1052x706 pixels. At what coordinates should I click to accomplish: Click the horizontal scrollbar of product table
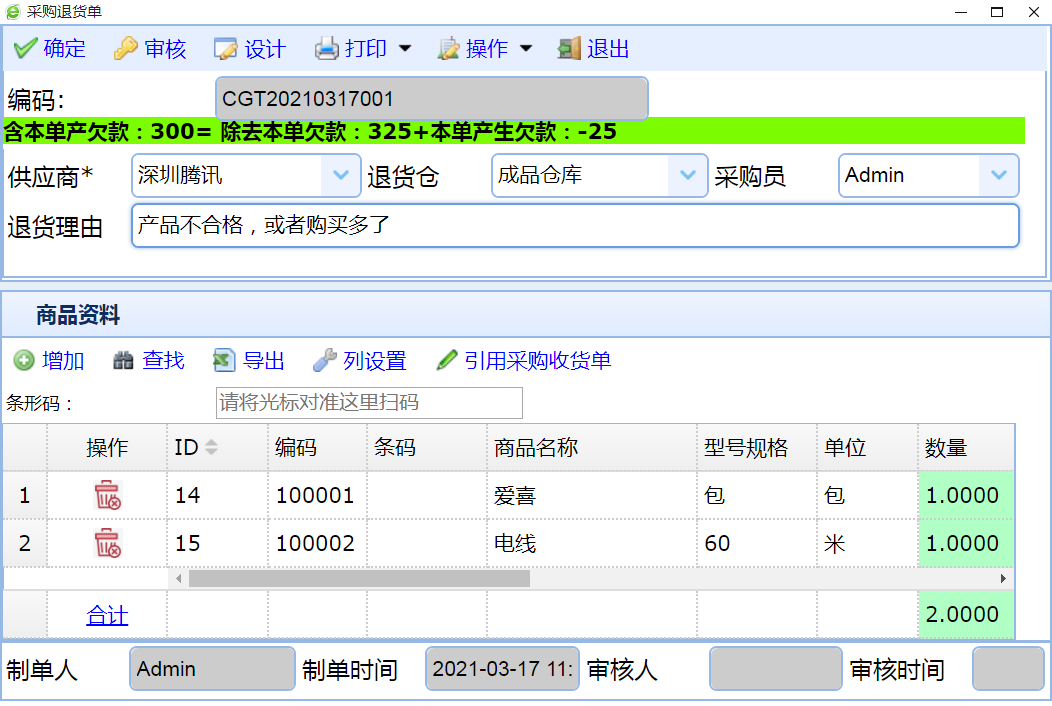[359, 578]
